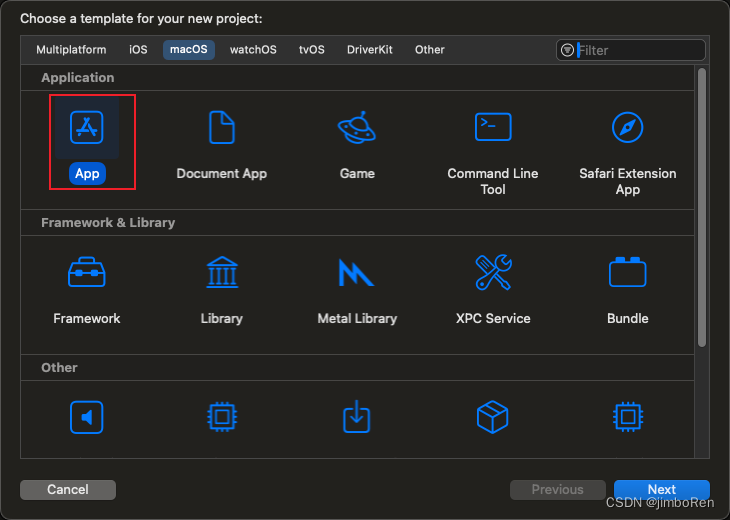
Task: Click the Bundle label text
Action: click(628, 318)
